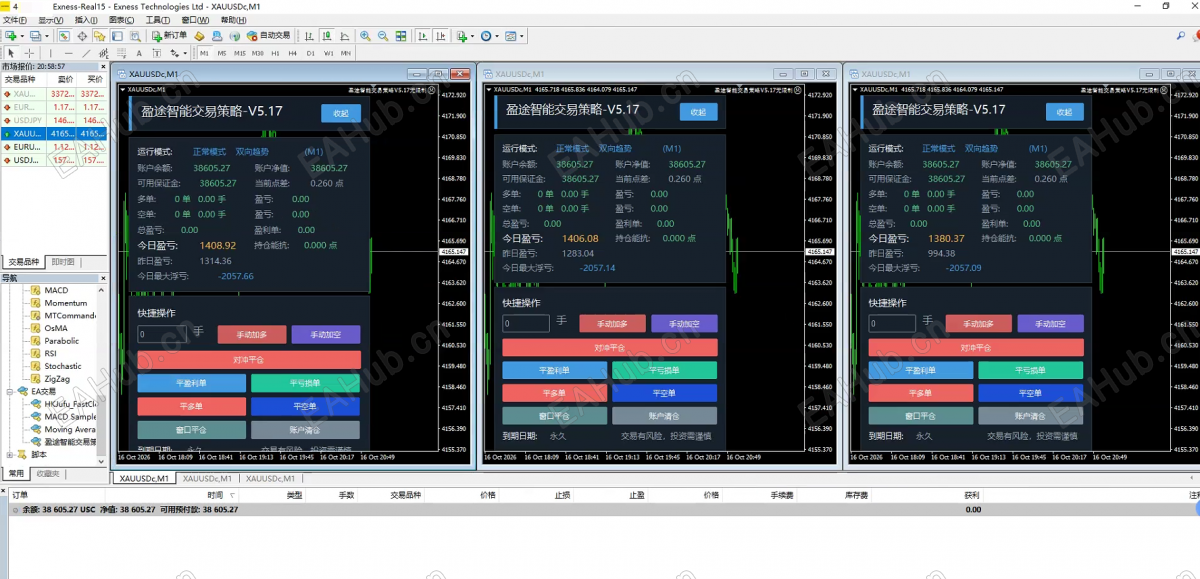Toggle the Navigator panel toolbar icon
1200x579 pixels.
pos(99,36)
